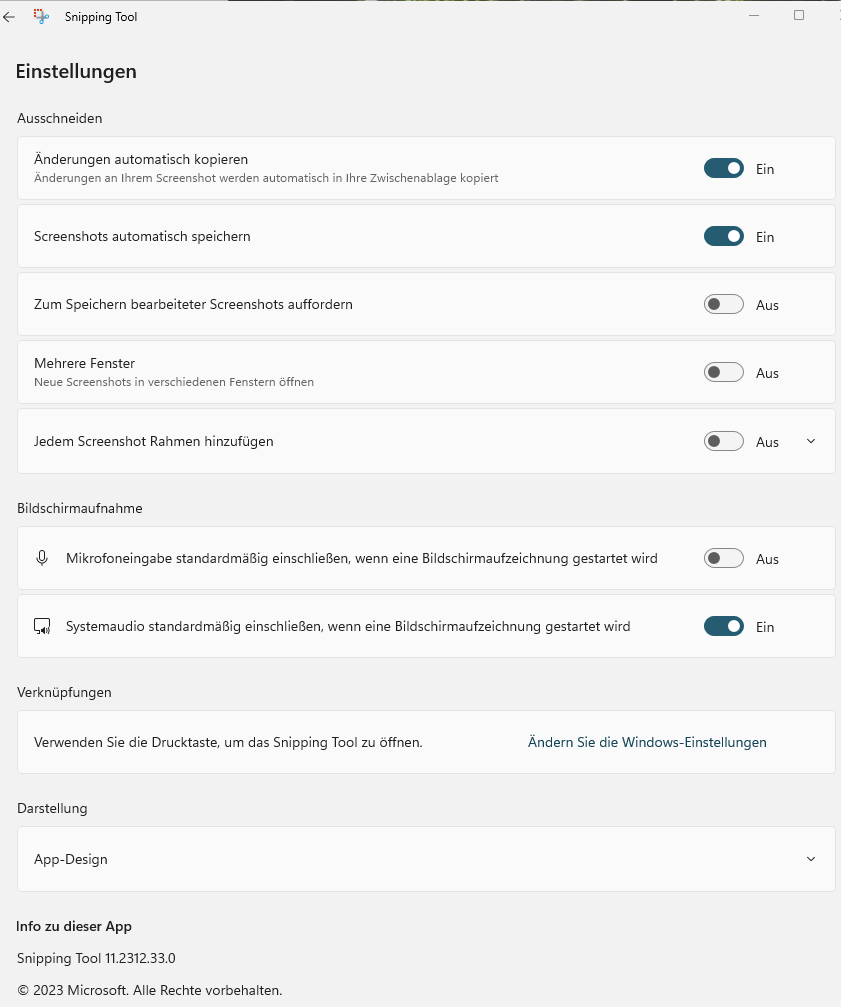
Task: Turn on the 'Mehrere Fenster' switch
Action: pos(723,373)
